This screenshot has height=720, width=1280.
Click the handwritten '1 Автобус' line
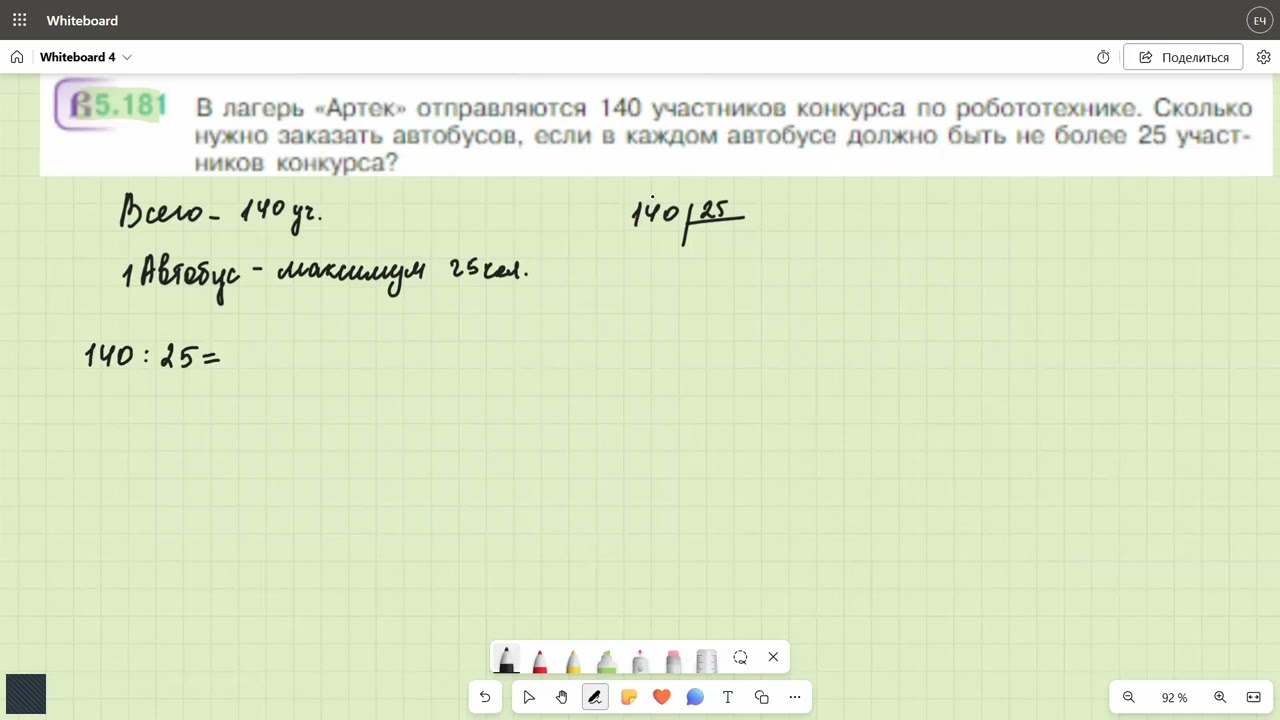coord(325,276)
